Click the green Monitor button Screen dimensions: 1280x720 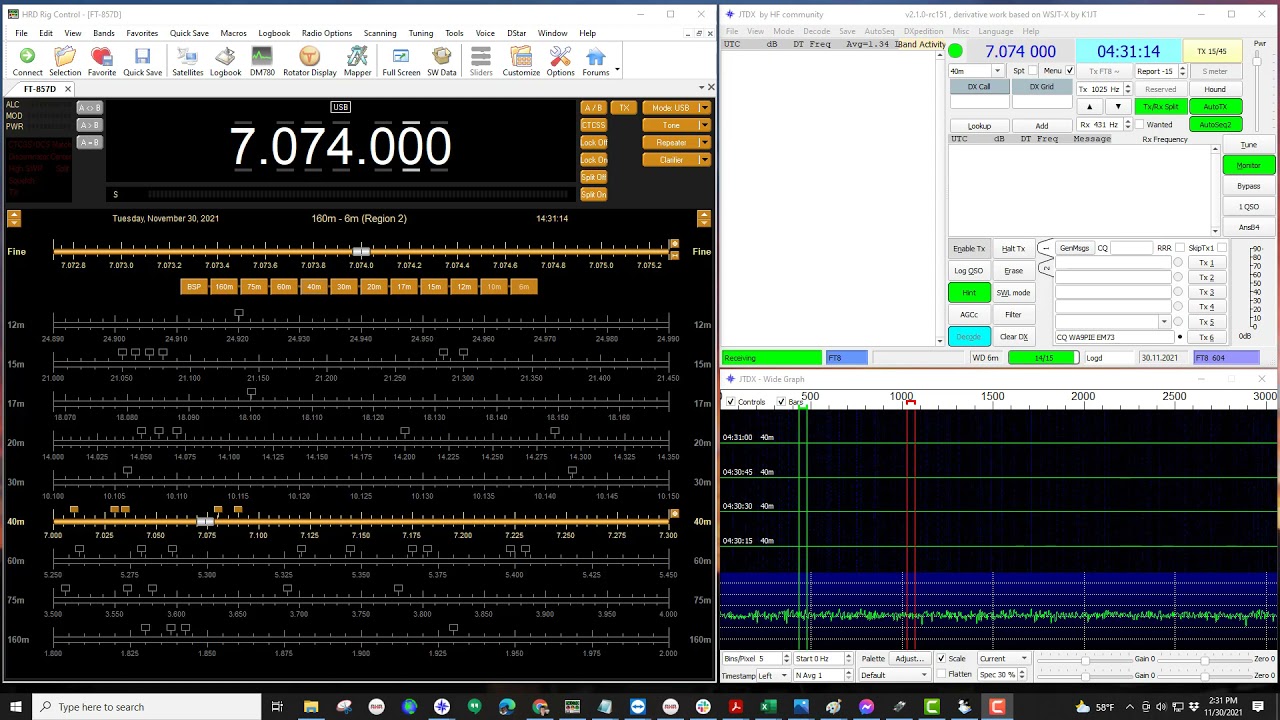[1249, 165]
